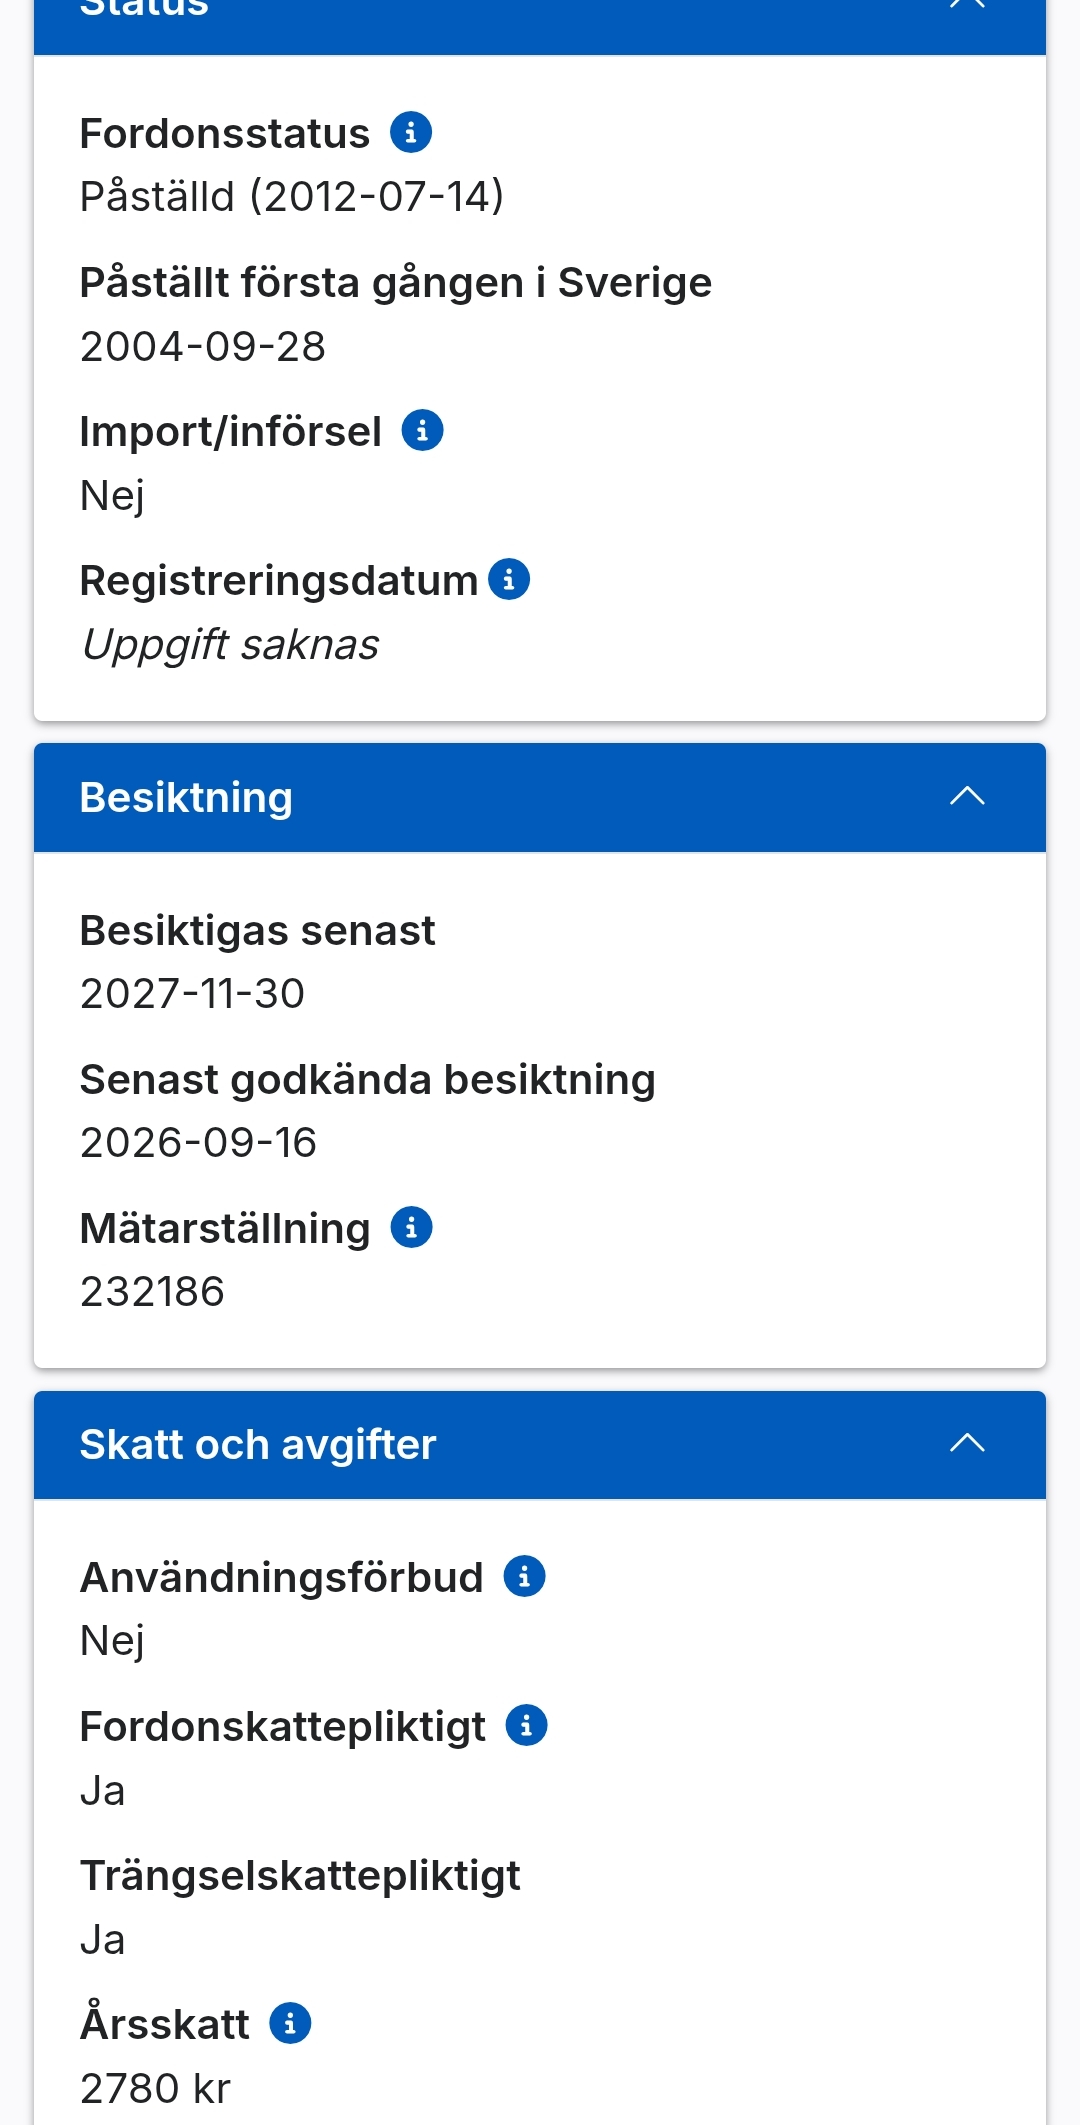Tap the Senast godkända besiktning date

198,1142
